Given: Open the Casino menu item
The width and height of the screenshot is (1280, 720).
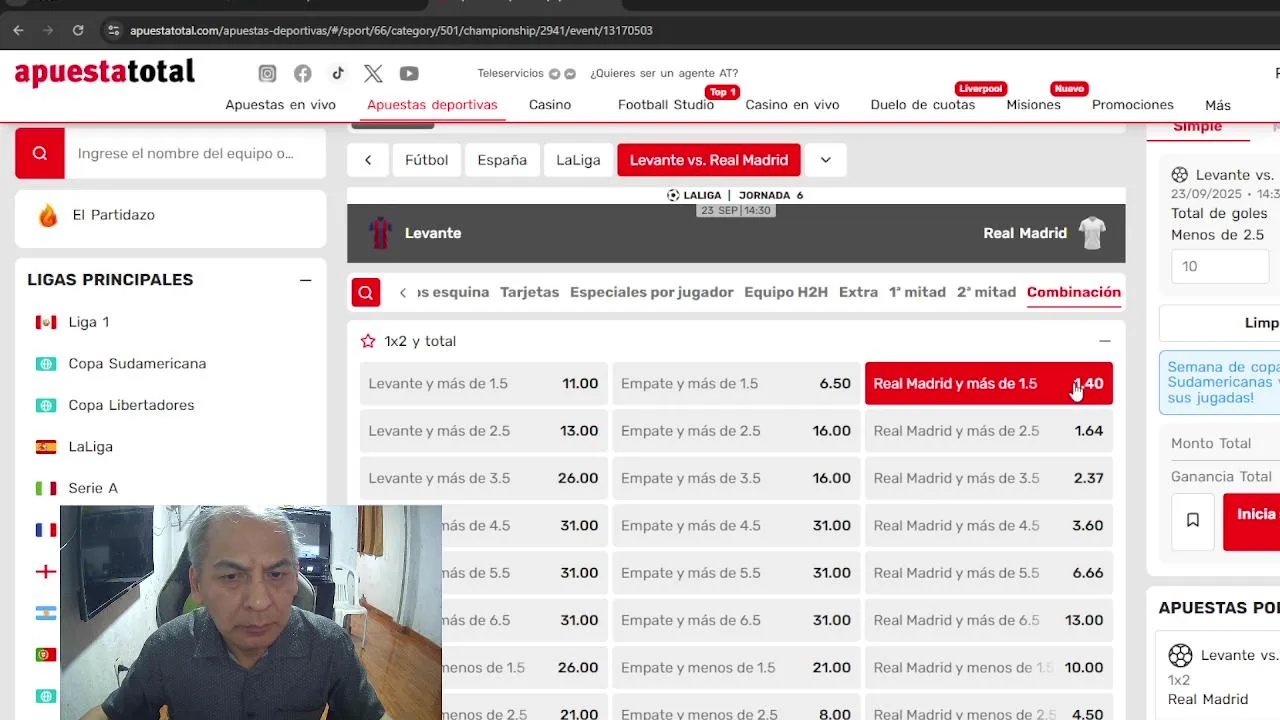Looking at the screenshot, I should [x=550, y=105].
